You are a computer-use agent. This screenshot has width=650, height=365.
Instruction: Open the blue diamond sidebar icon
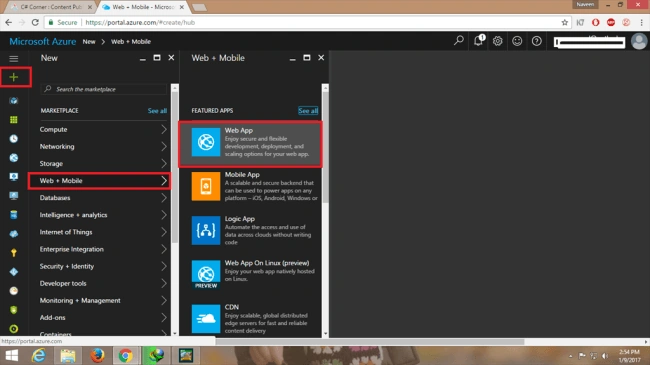(14, 272)
